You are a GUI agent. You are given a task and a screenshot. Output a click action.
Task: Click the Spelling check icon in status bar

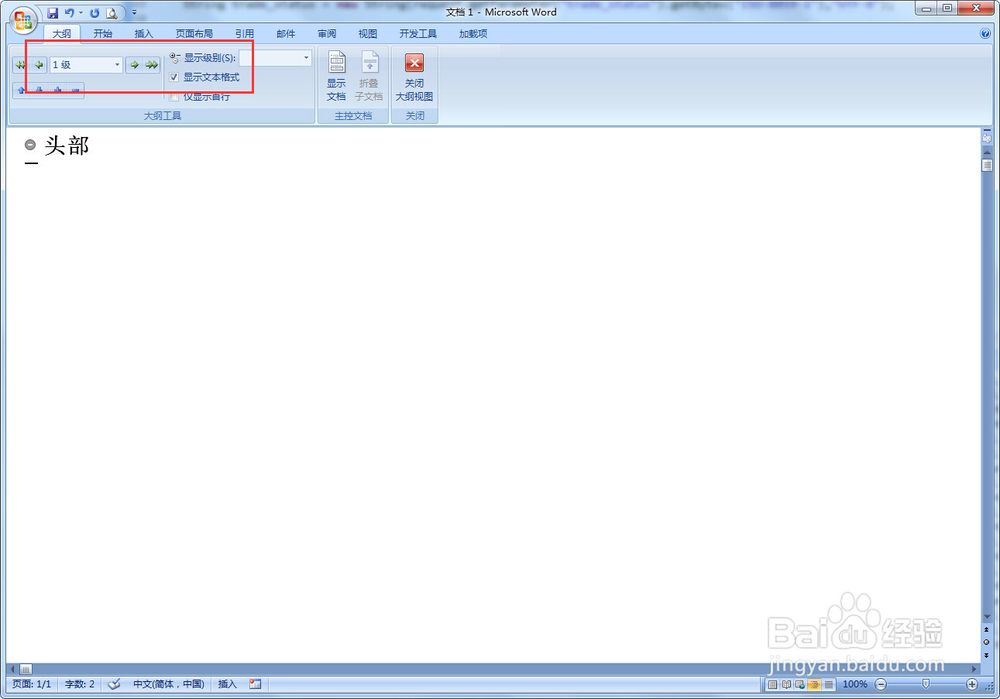113,684
